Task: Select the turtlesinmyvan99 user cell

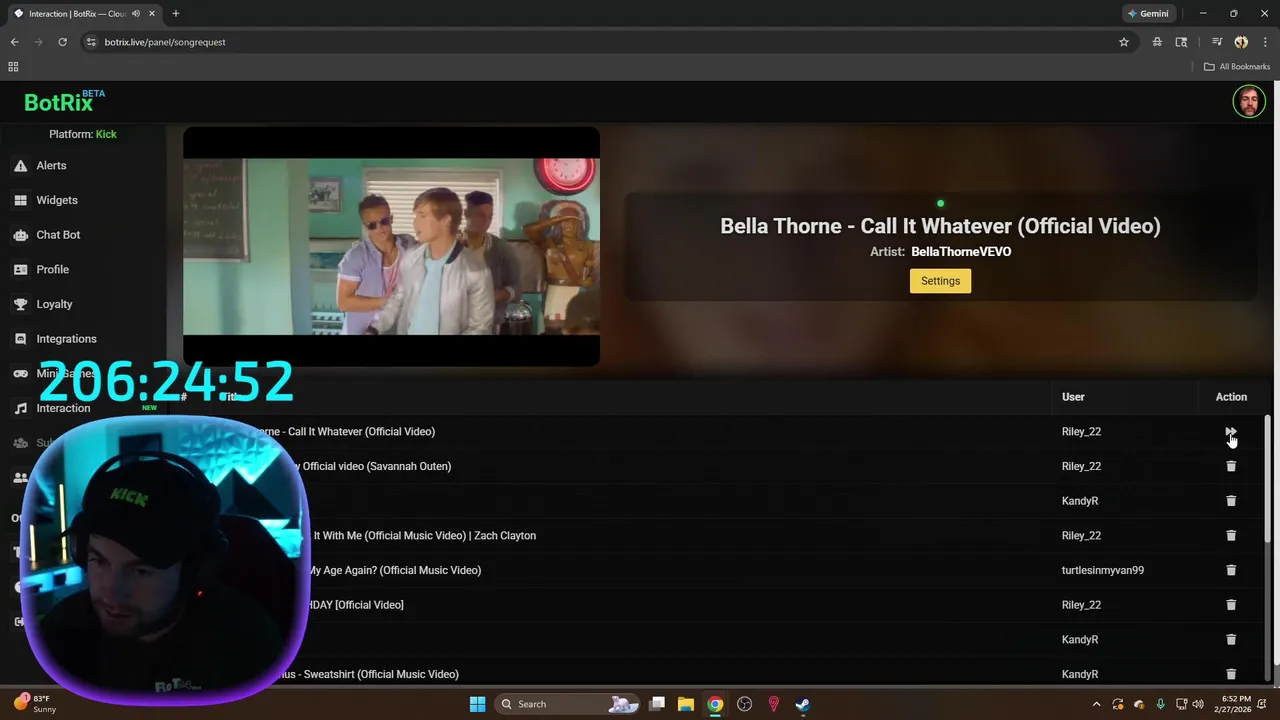Action: pyautogui.click(x=1102, y=570)
